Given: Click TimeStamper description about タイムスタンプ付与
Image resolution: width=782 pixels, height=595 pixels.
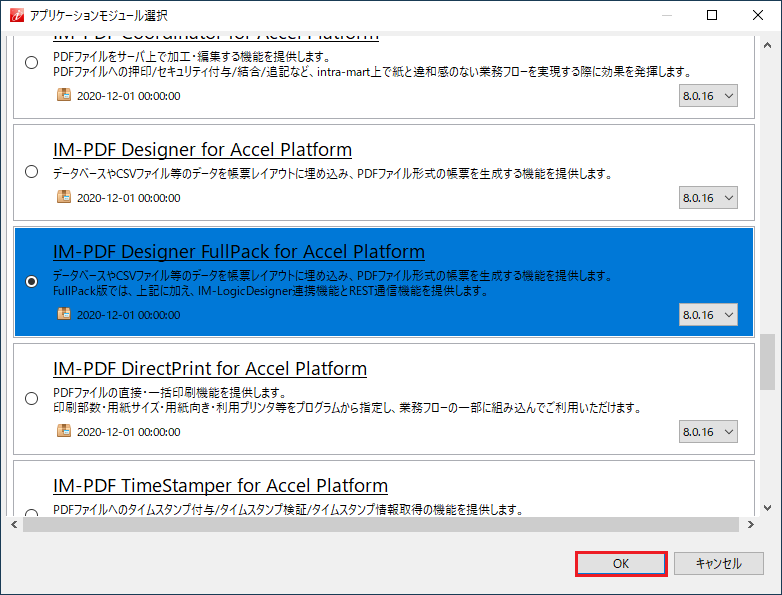Looking at the screenshot, I should [x=288, y=510].
